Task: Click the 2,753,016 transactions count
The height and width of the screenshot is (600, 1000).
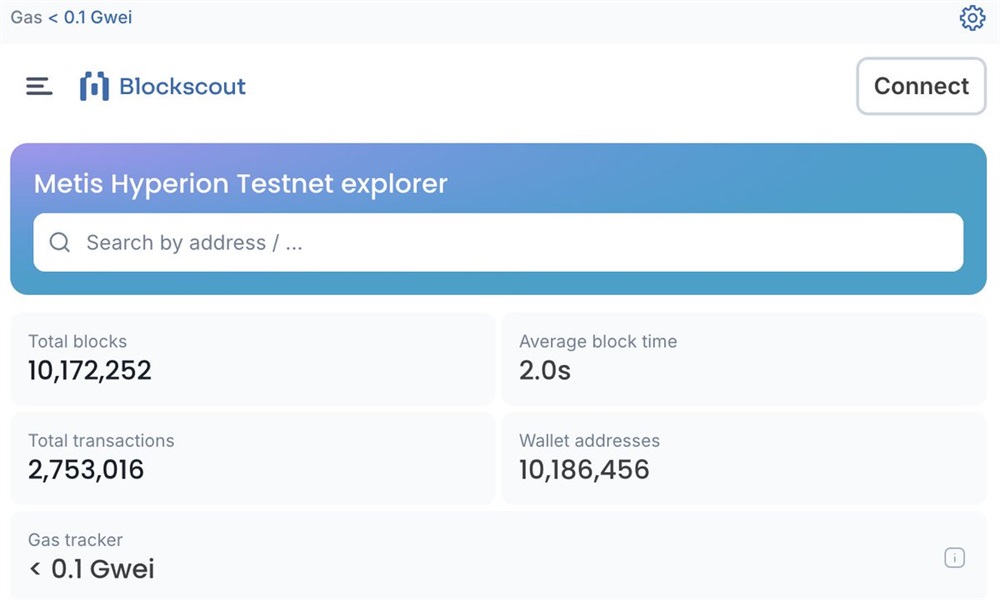Action: (x=86, y=470)
